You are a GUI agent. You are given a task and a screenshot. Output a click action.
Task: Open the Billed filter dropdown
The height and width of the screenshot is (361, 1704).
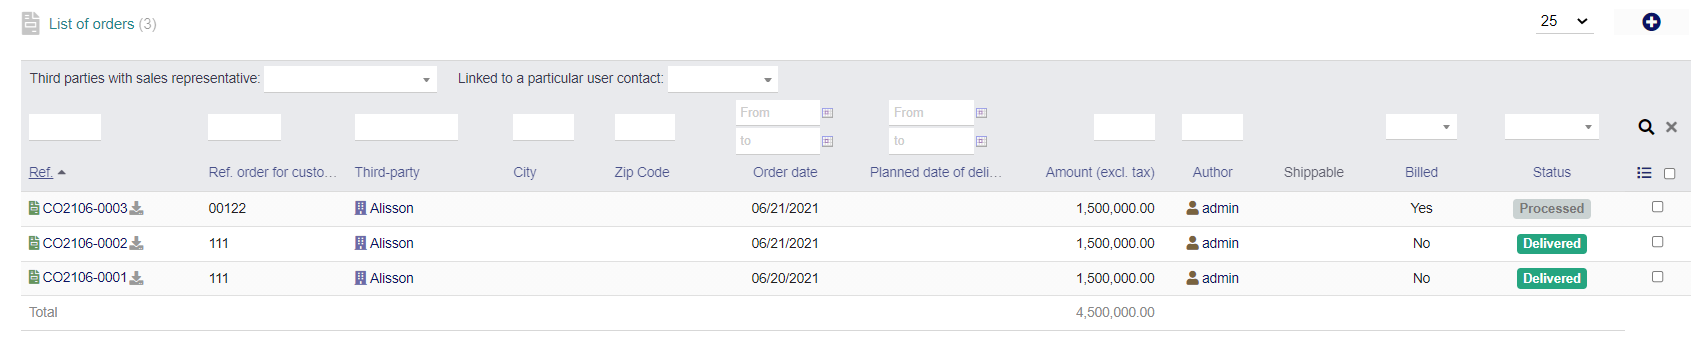pyautogui.click(x=1421, y=127)
